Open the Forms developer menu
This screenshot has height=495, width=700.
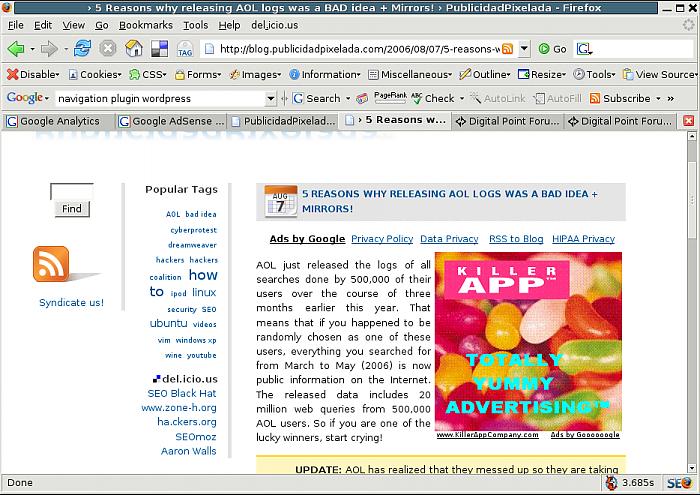pos(198,75)
